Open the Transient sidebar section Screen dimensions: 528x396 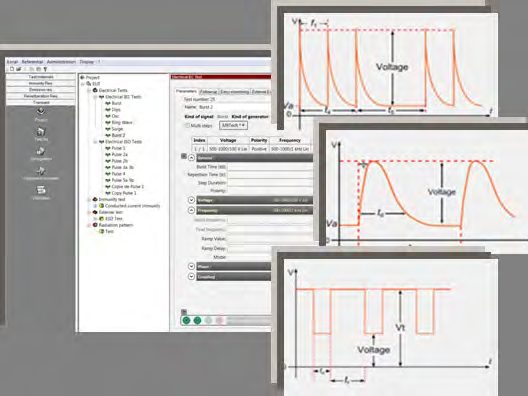(x=41, y=102)
